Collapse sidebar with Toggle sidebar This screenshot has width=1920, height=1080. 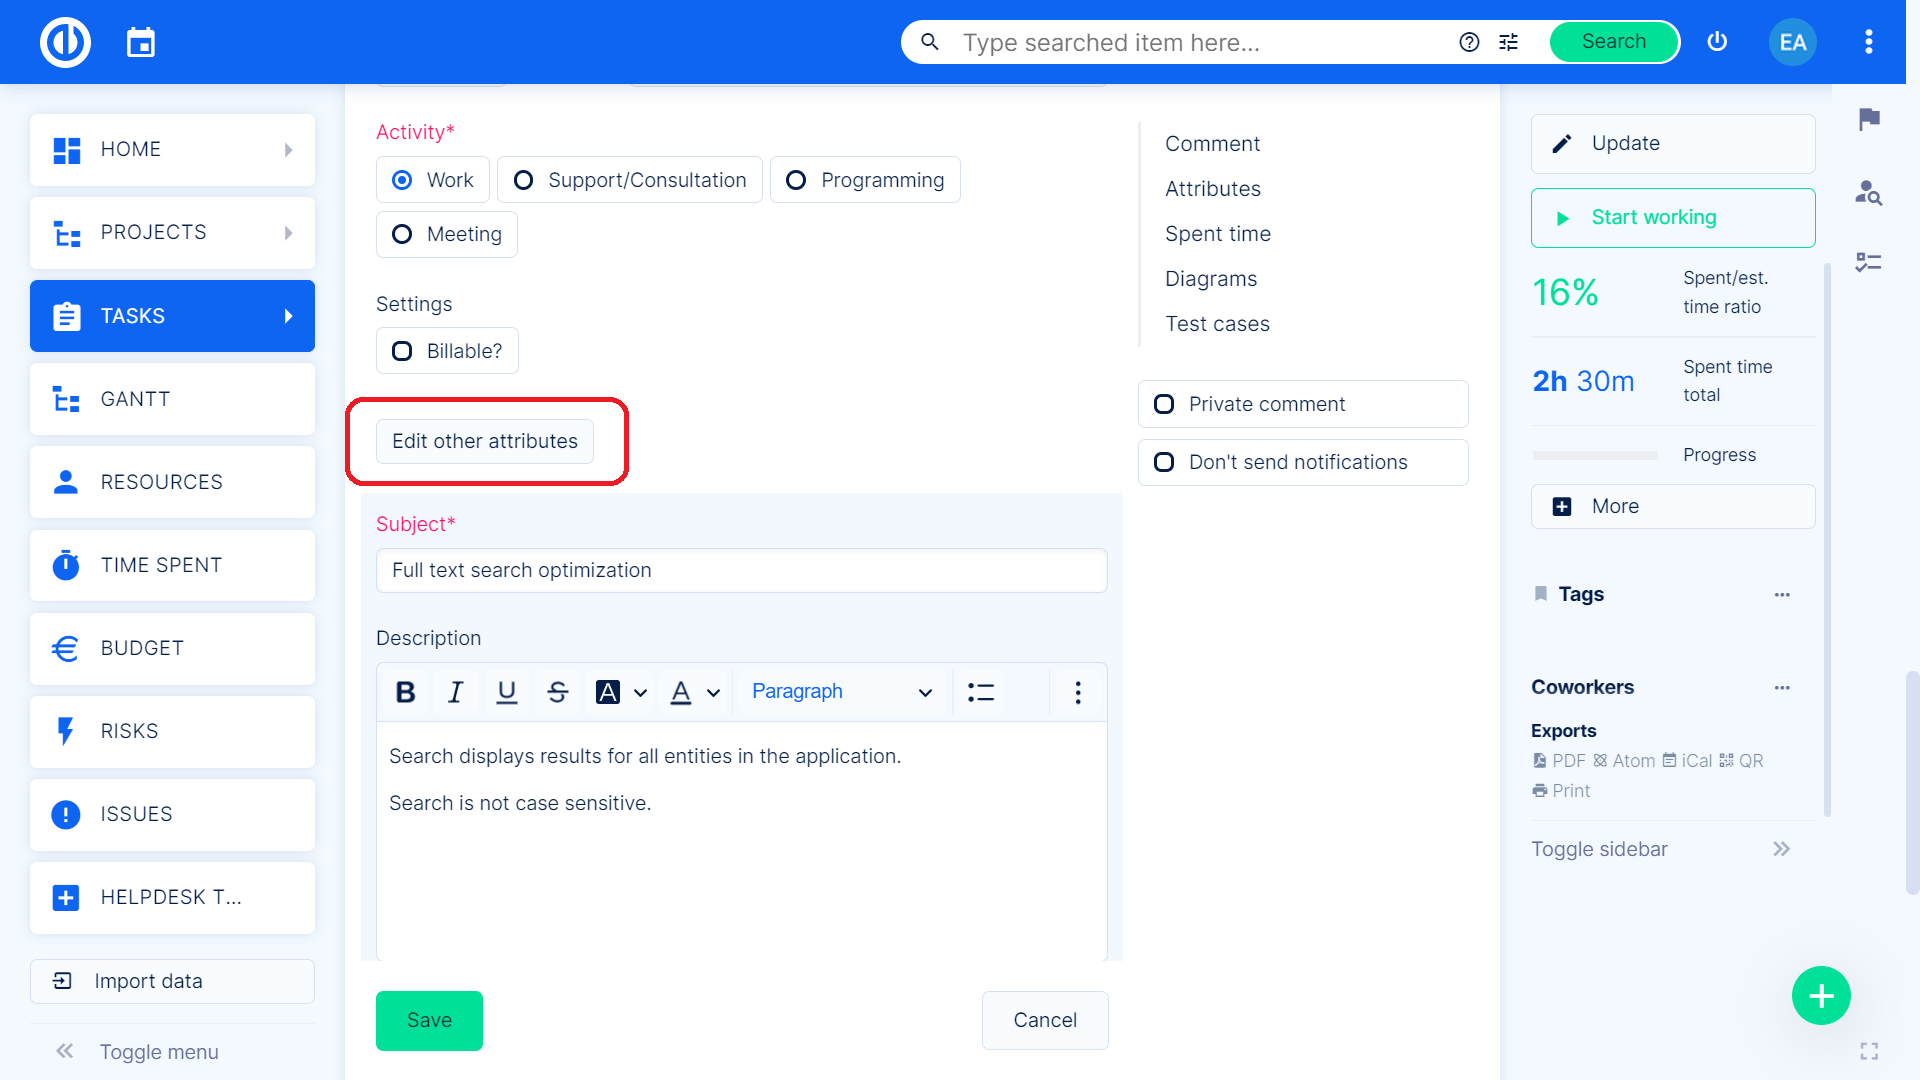click(1661, 849)
